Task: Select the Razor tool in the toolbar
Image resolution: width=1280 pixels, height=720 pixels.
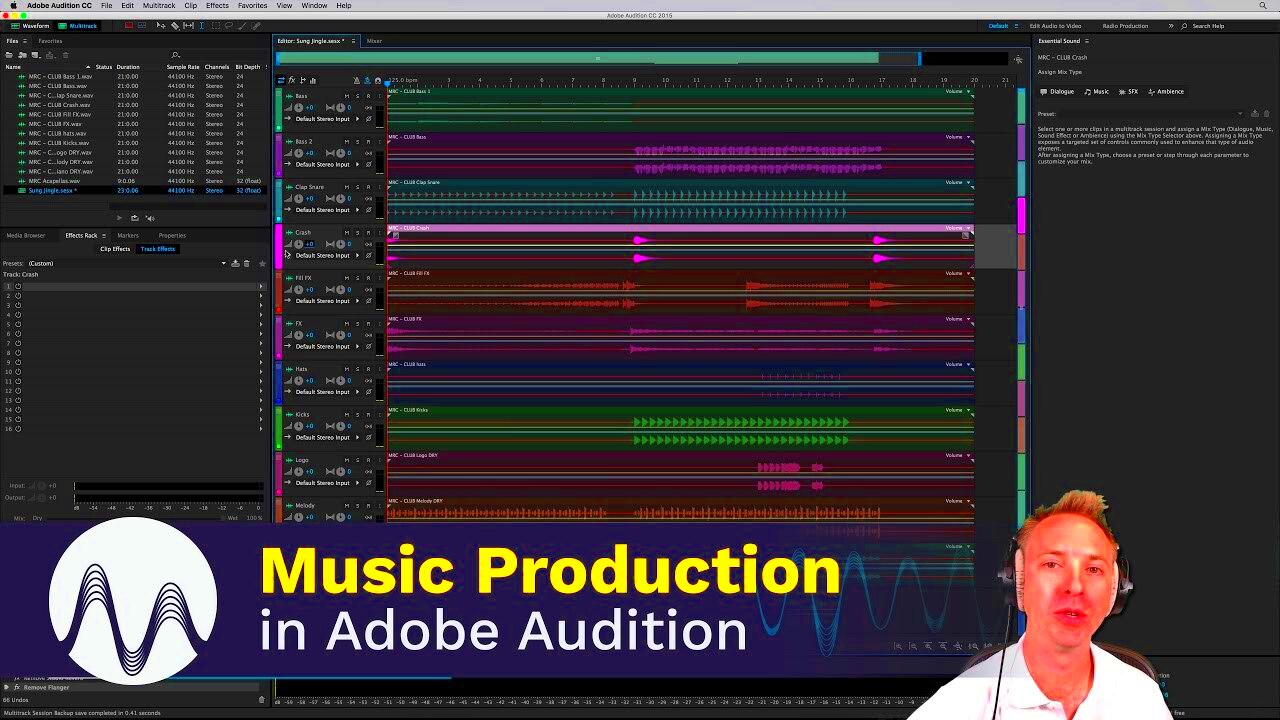Action: tap(176, 25)
